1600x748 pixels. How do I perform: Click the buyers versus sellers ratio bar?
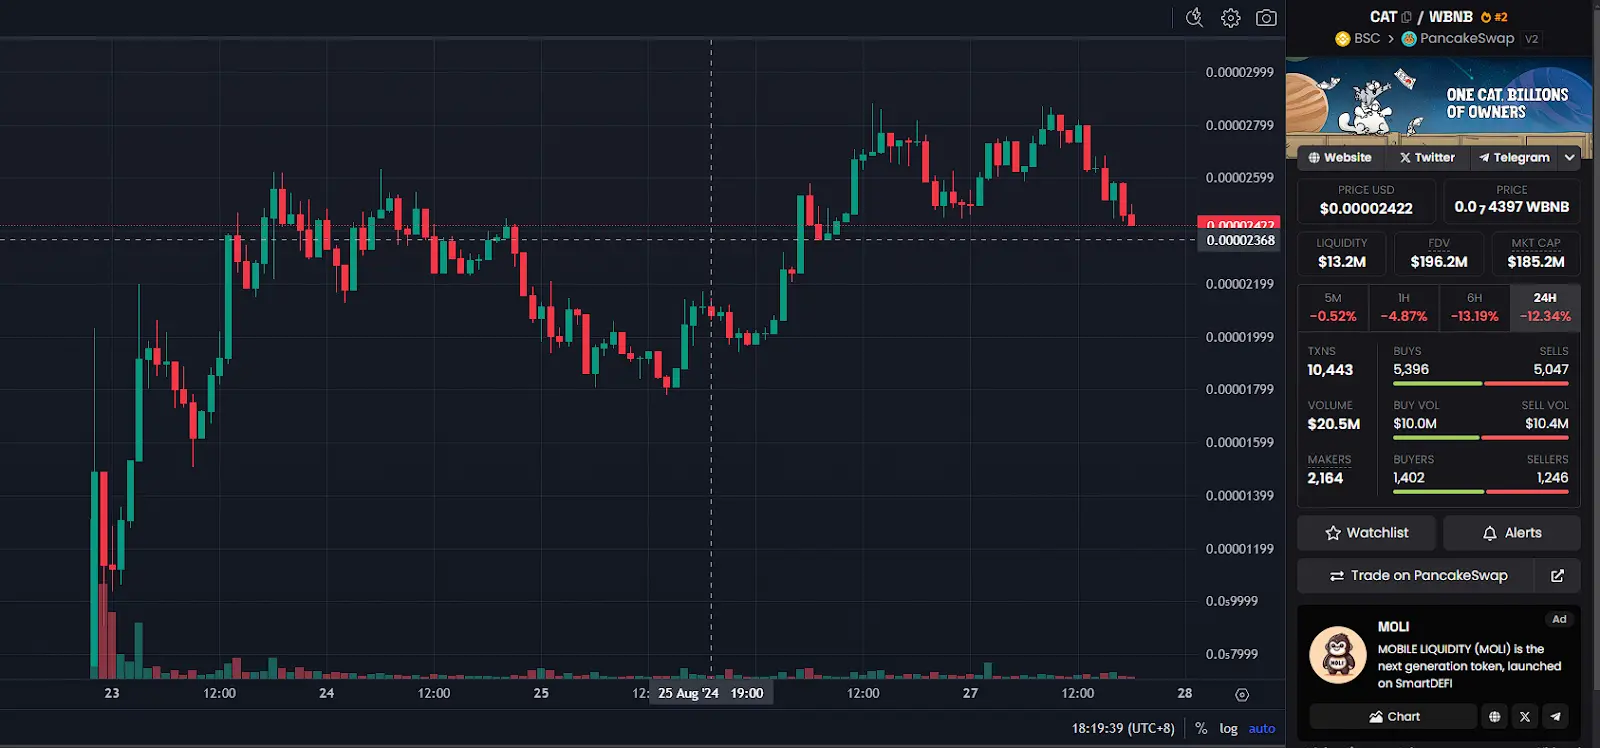pos(1481,492)
